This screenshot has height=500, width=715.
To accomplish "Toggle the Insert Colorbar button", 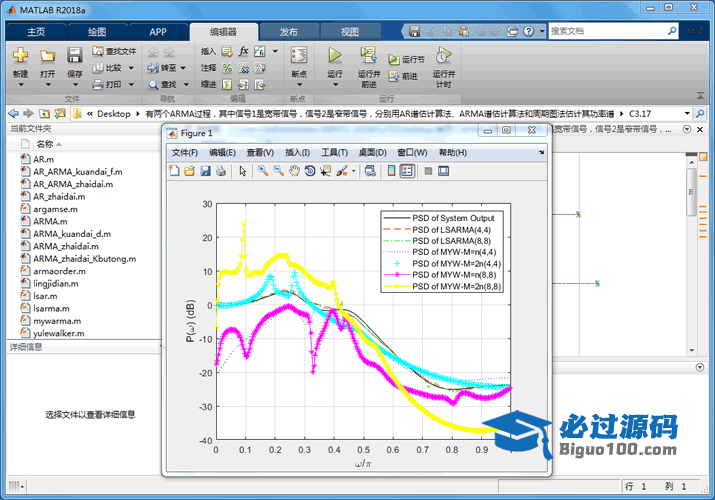I will pos(391,171).
